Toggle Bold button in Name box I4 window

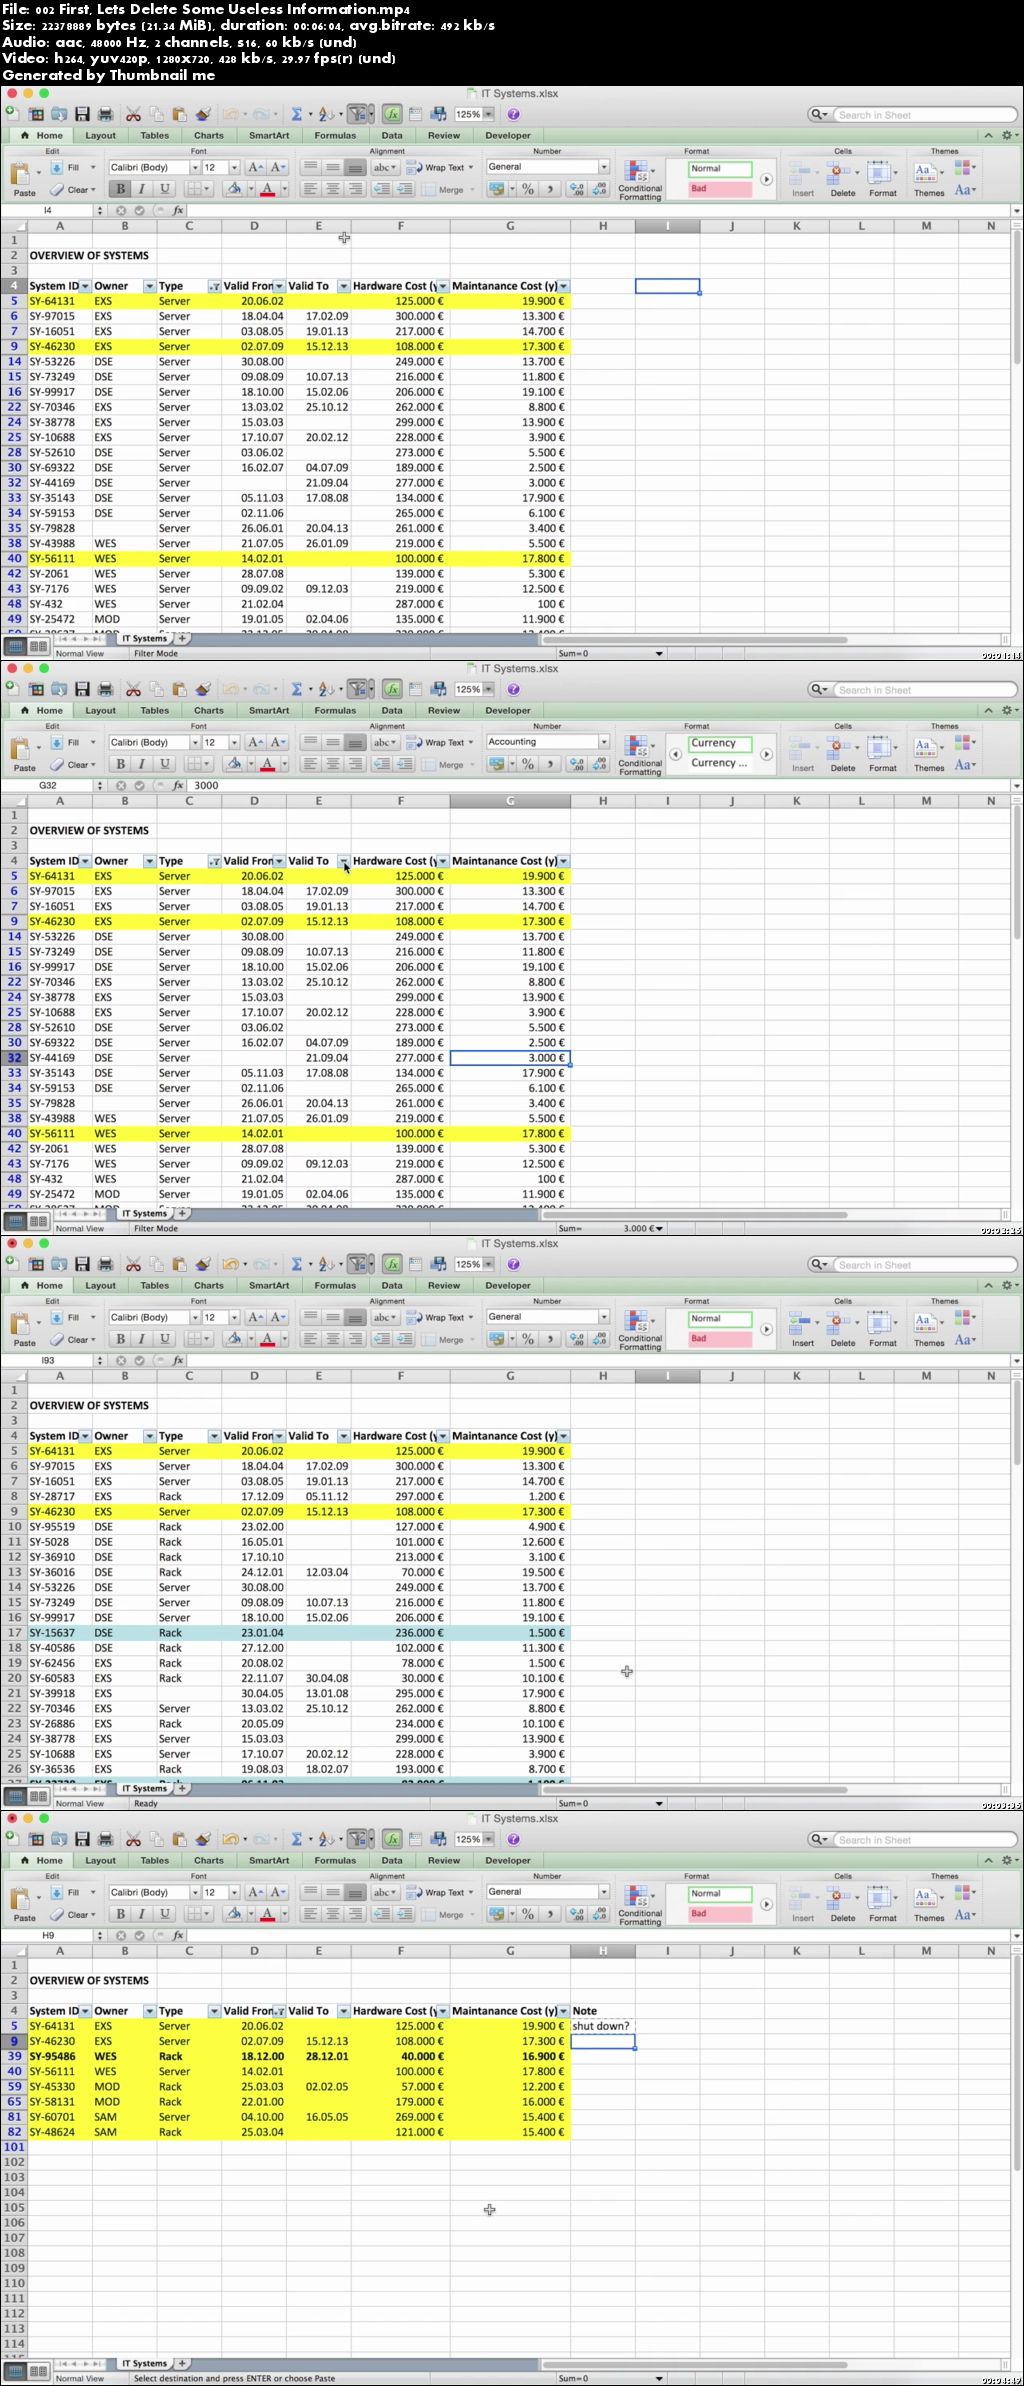pos(120,189)
